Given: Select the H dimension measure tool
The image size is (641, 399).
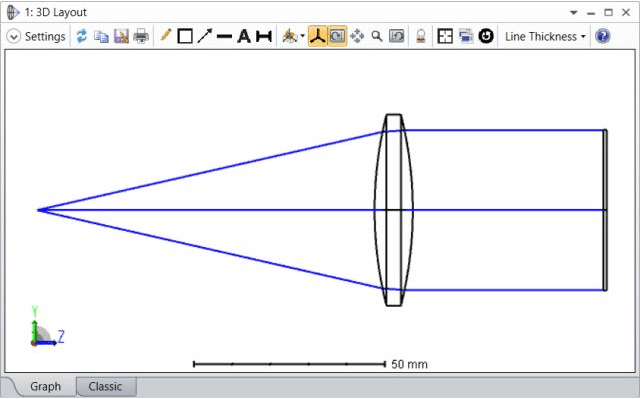Looking at the screenshot, I should click(264, 36).
